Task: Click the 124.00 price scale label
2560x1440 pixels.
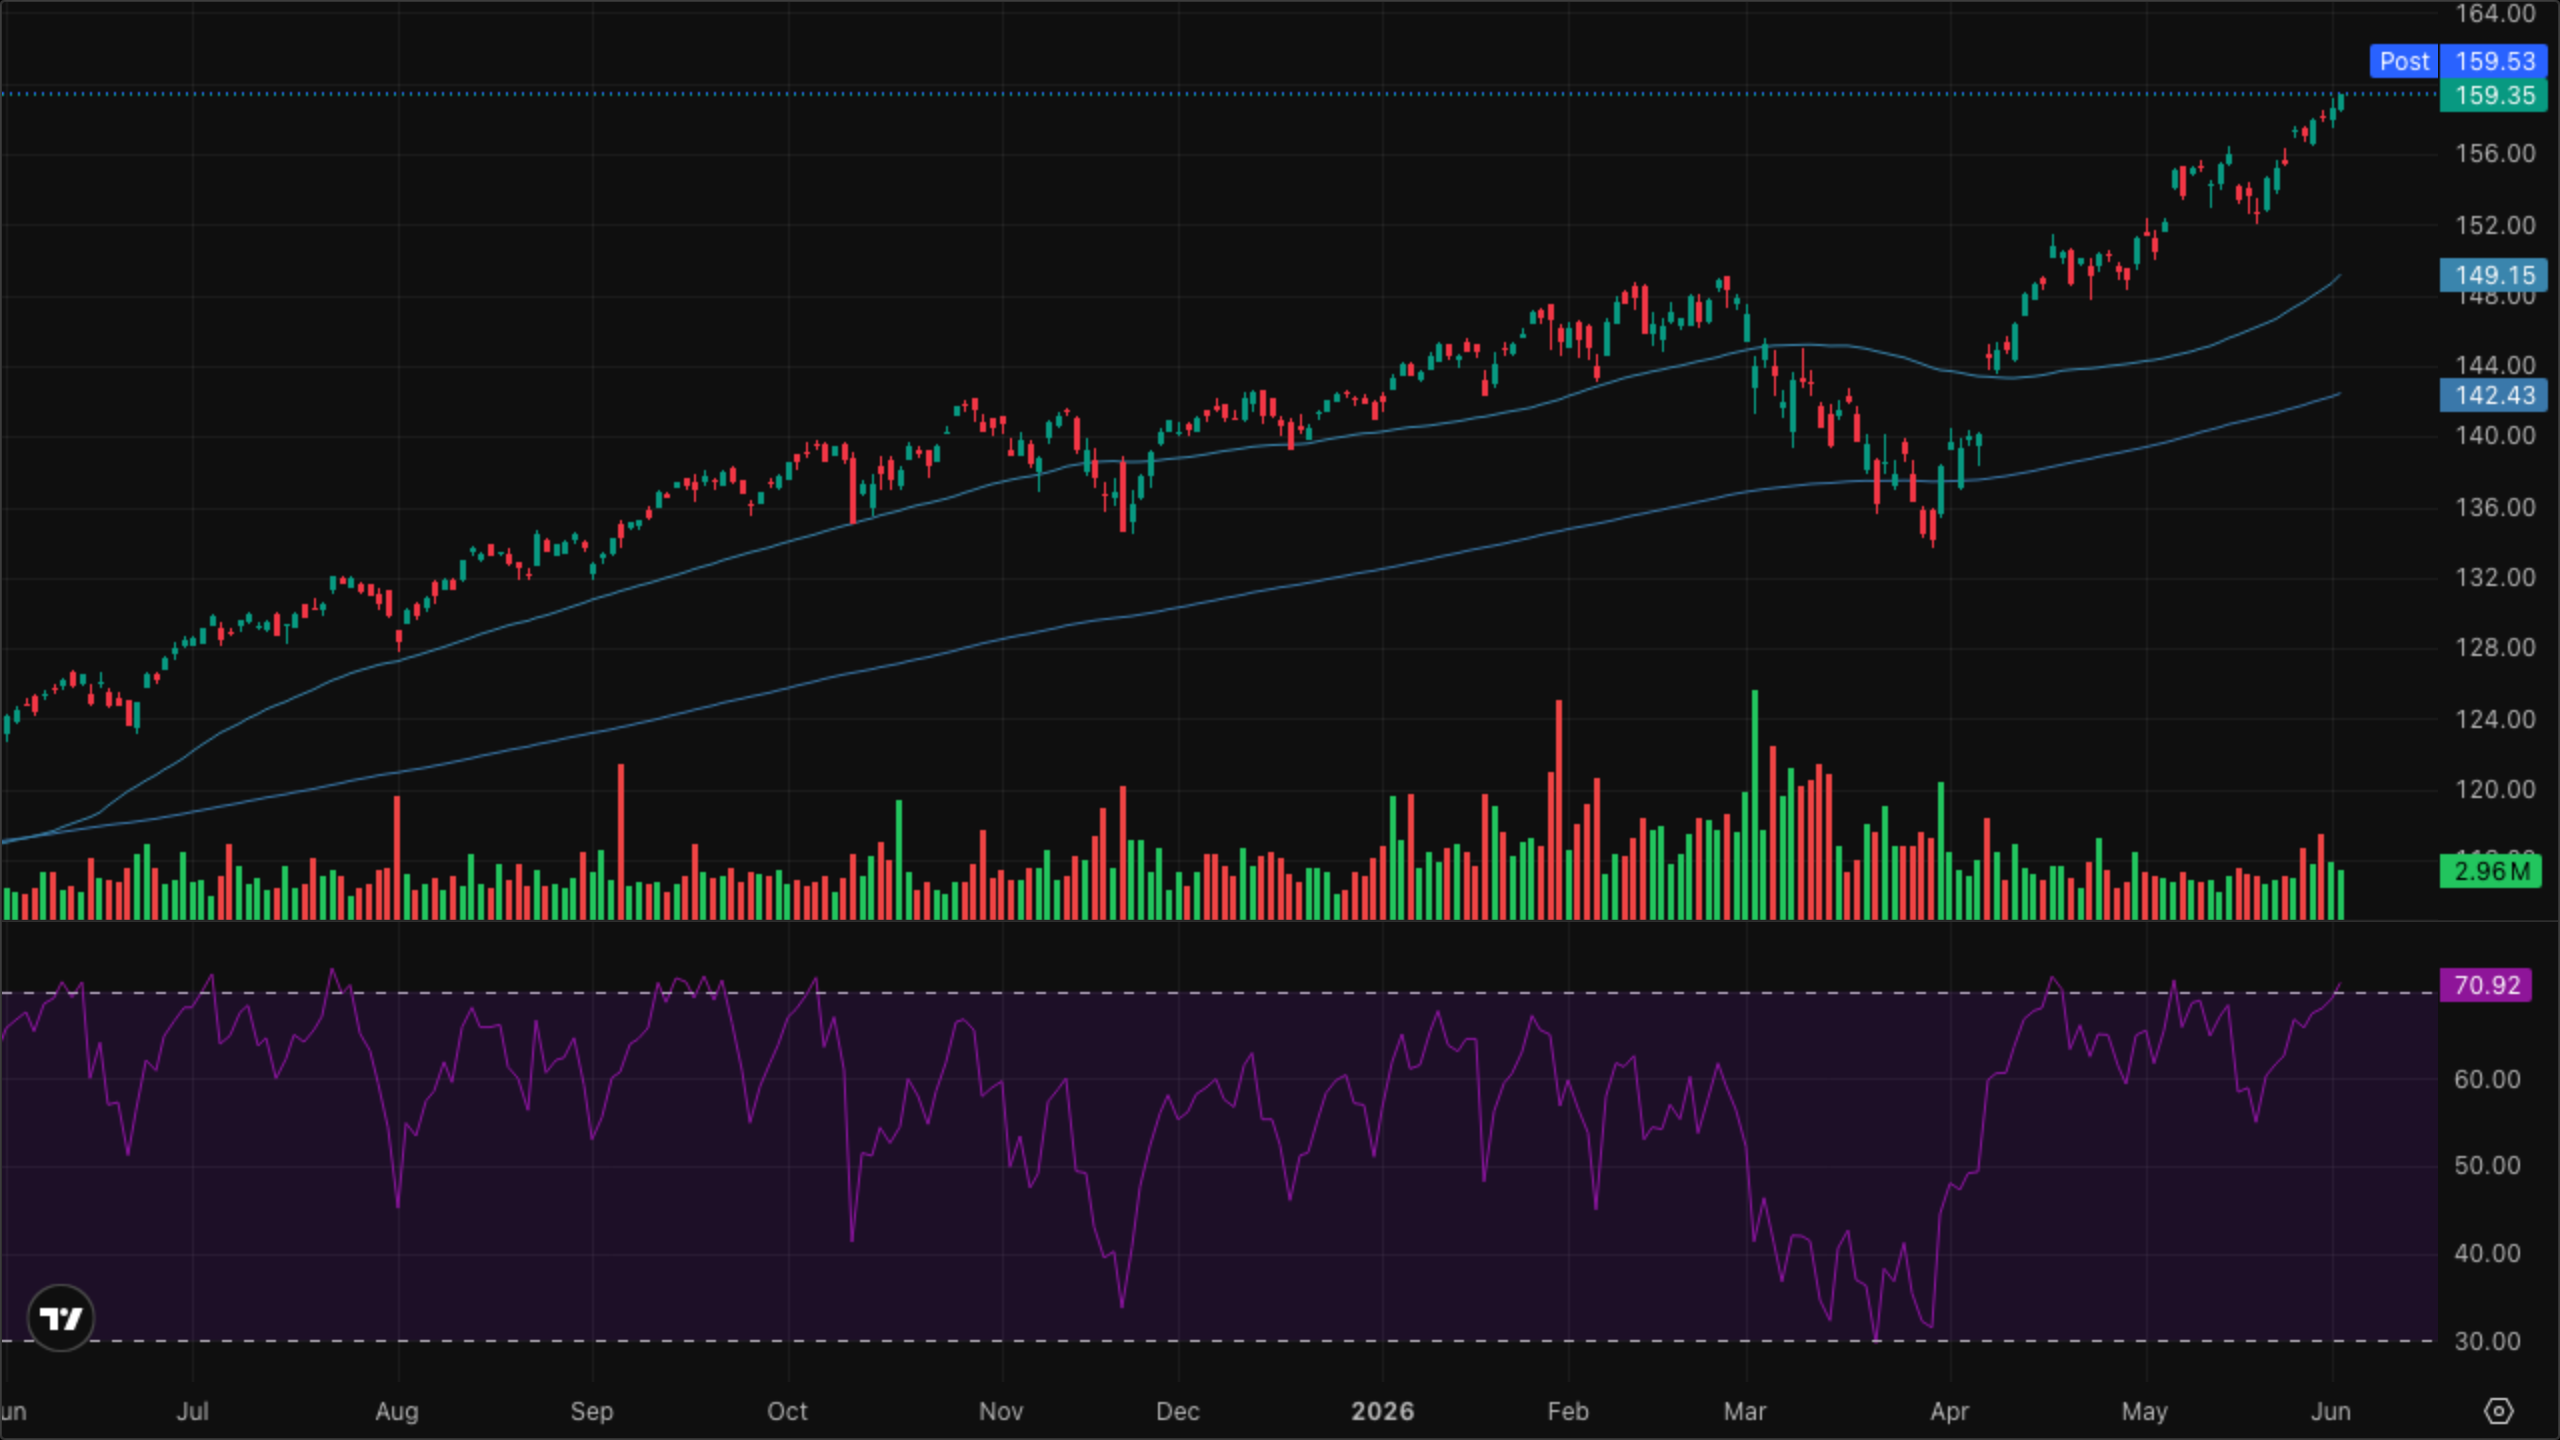Action: coord(2495,719)
